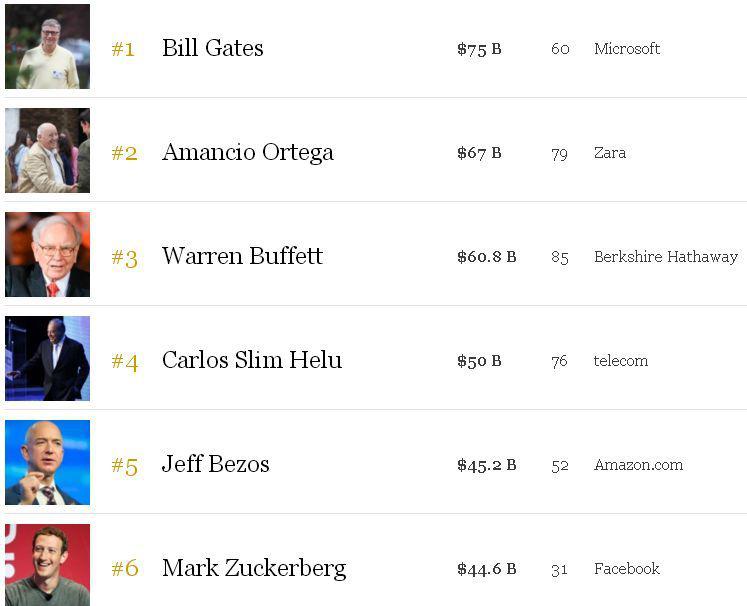Select the $75 B net worth
The height and width of the screenshot is (606, 747).
tap(479, 49)
